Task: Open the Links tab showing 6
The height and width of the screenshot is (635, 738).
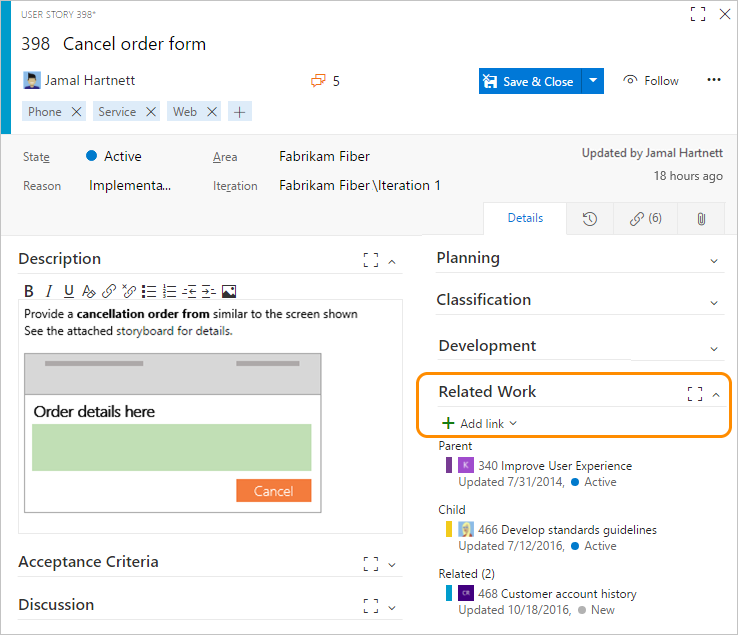Action: 645,218
